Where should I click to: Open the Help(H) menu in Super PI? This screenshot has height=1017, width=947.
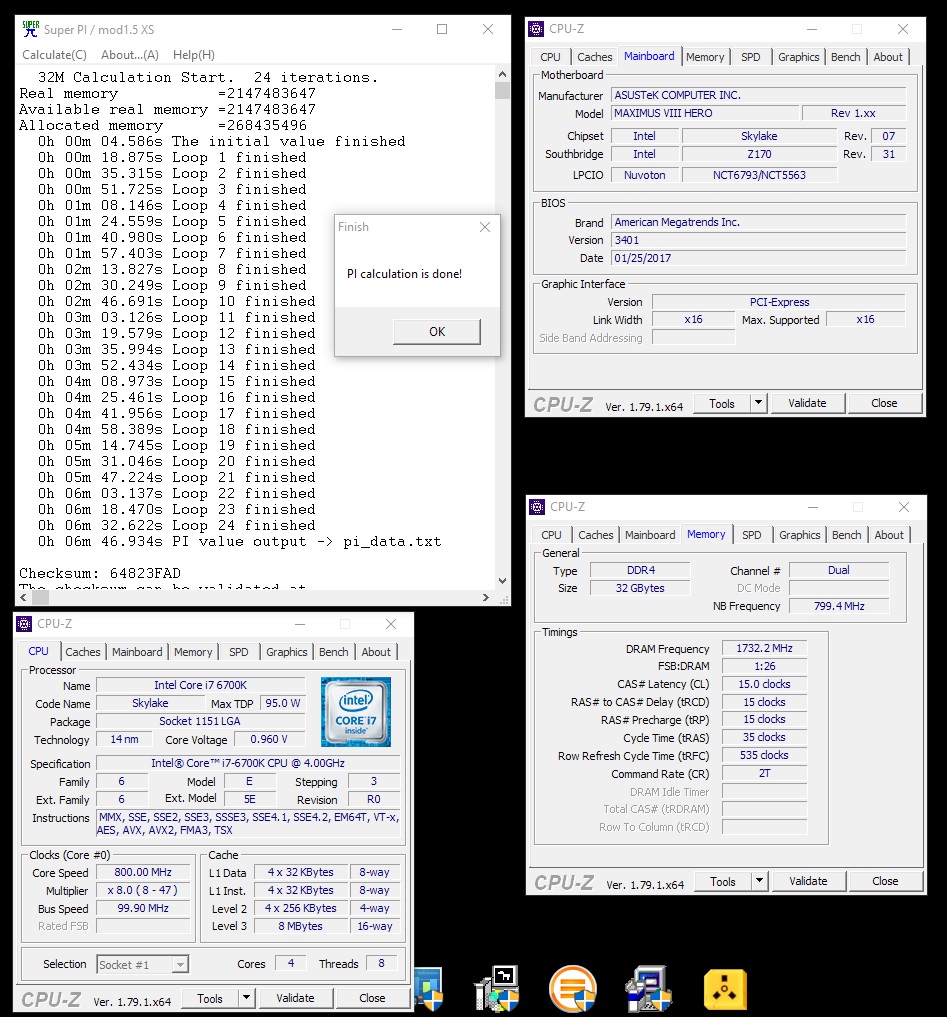pos(194,55)
